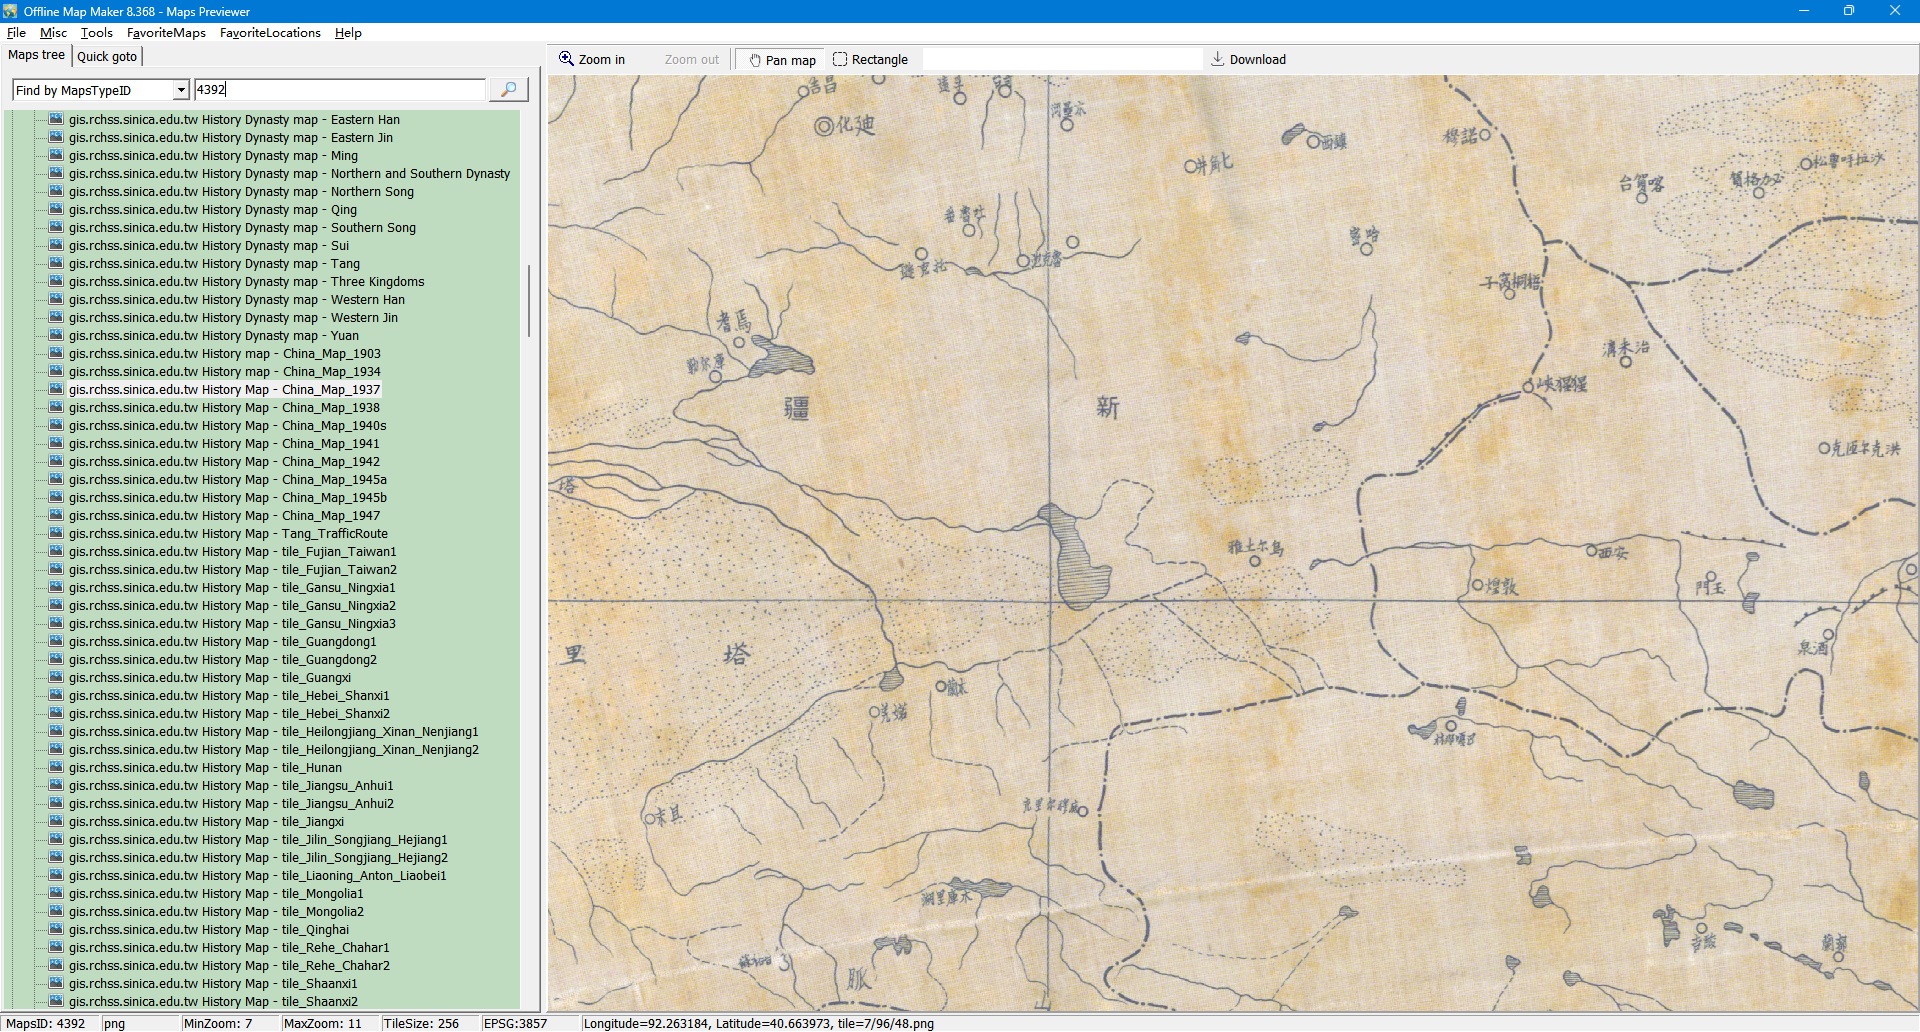The height and width of the screenshot is (1032, 1920).
Task: Select the tile_Hunan map entry
Action: point(205,768)
